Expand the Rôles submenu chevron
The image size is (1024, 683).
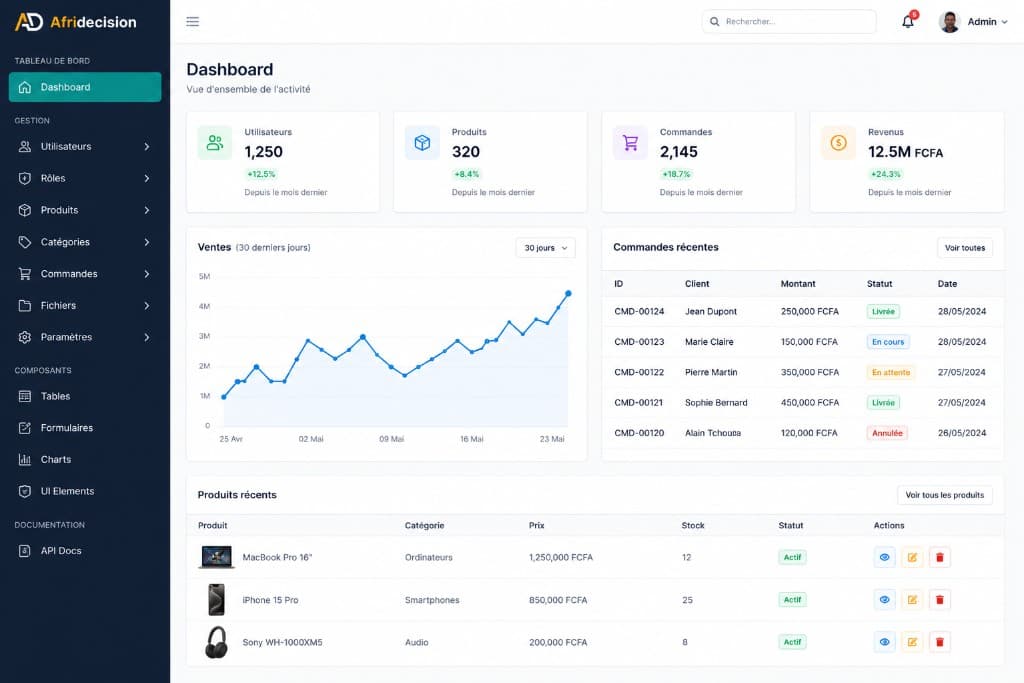[x=147, y=178]
